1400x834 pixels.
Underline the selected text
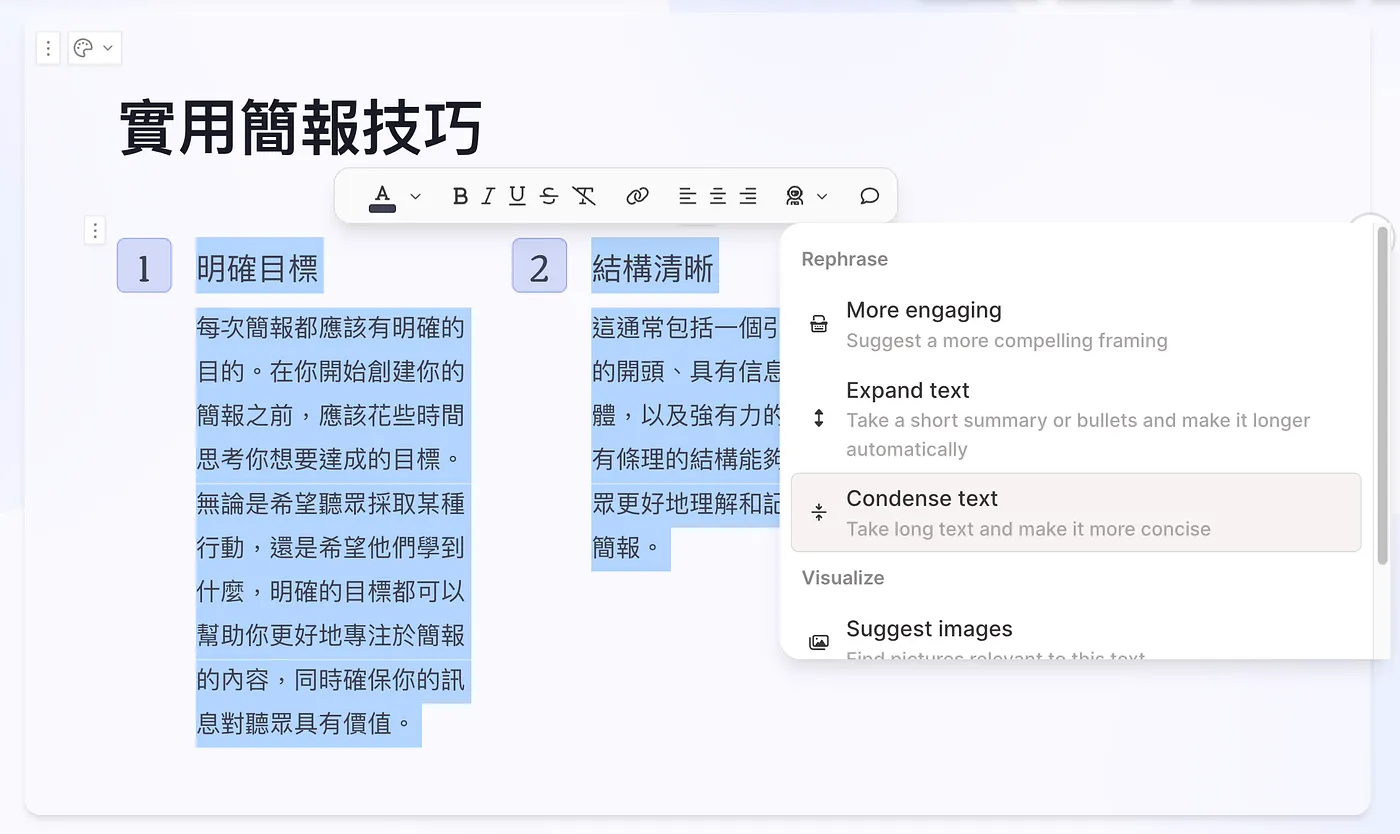coord(517,196)
